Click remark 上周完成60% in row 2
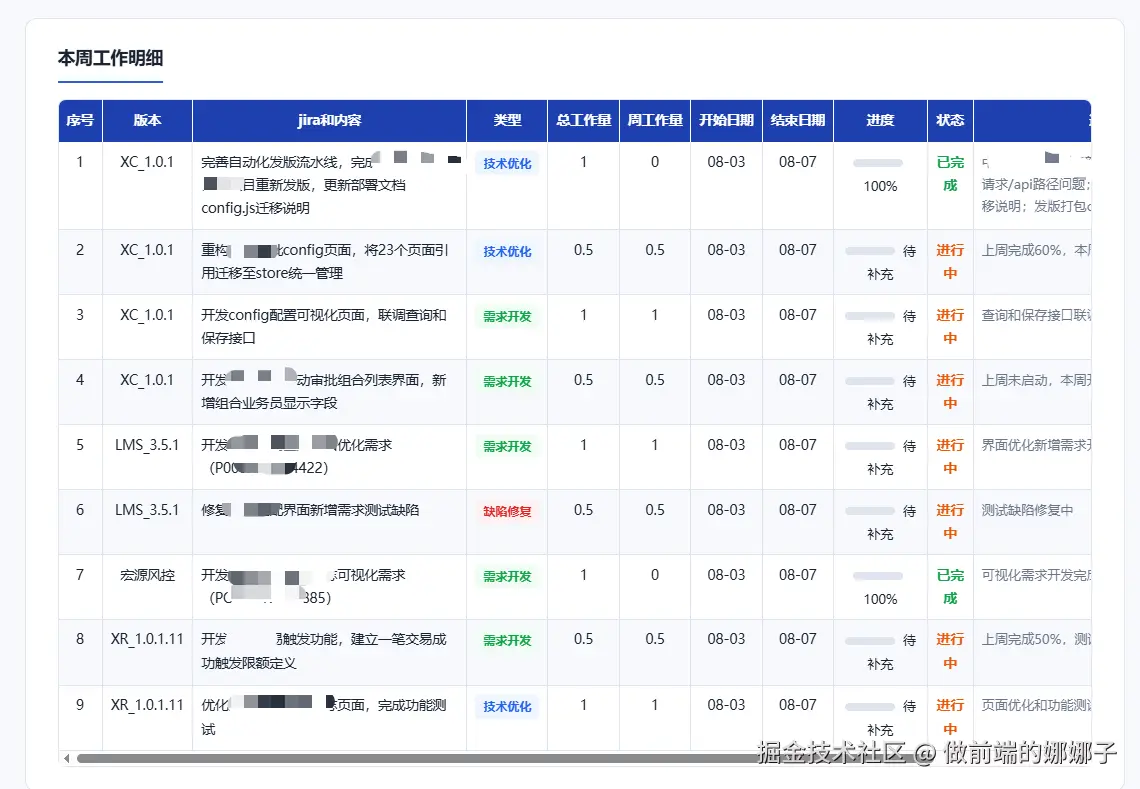This screenshot has height=789, width=1140. coord(1035,250)
